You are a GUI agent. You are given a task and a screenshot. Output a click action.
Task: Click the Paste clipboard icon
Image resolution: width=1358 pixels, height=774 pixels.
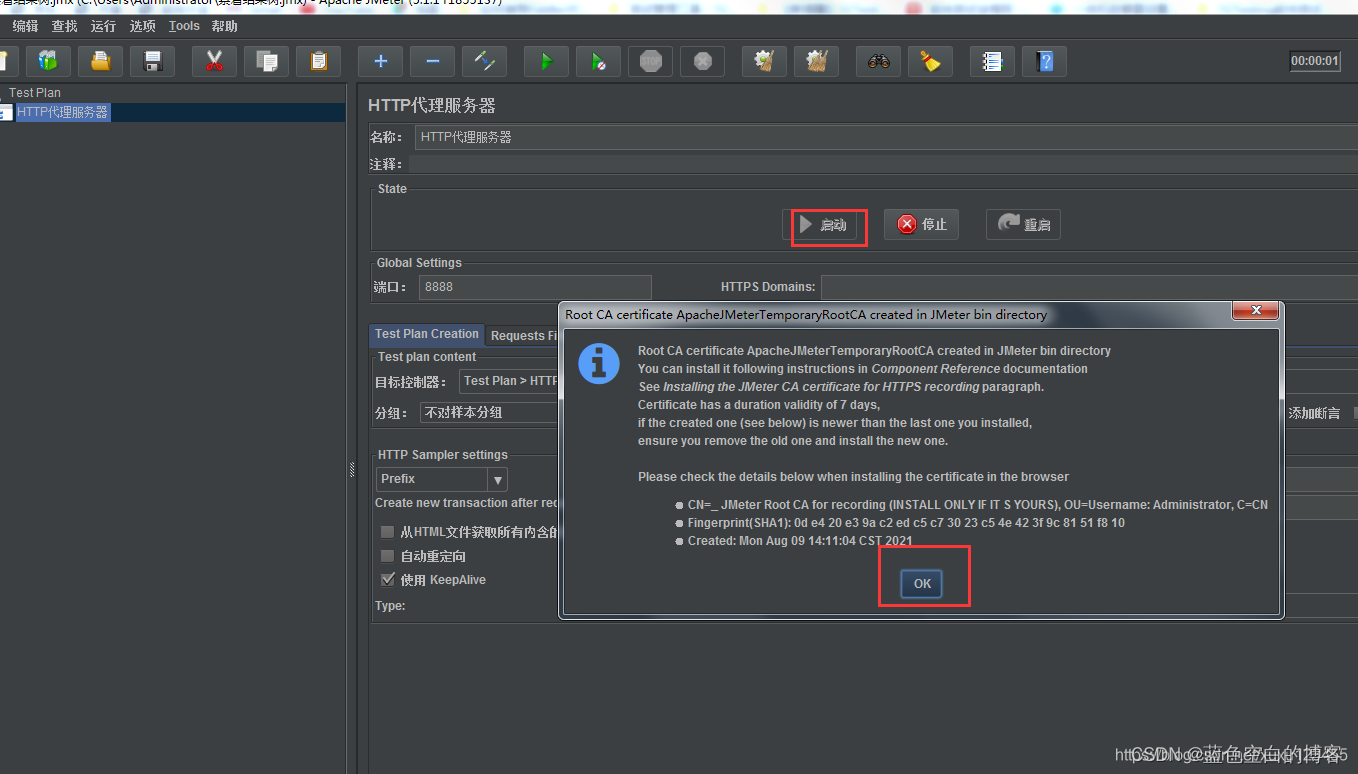(318, 61)
